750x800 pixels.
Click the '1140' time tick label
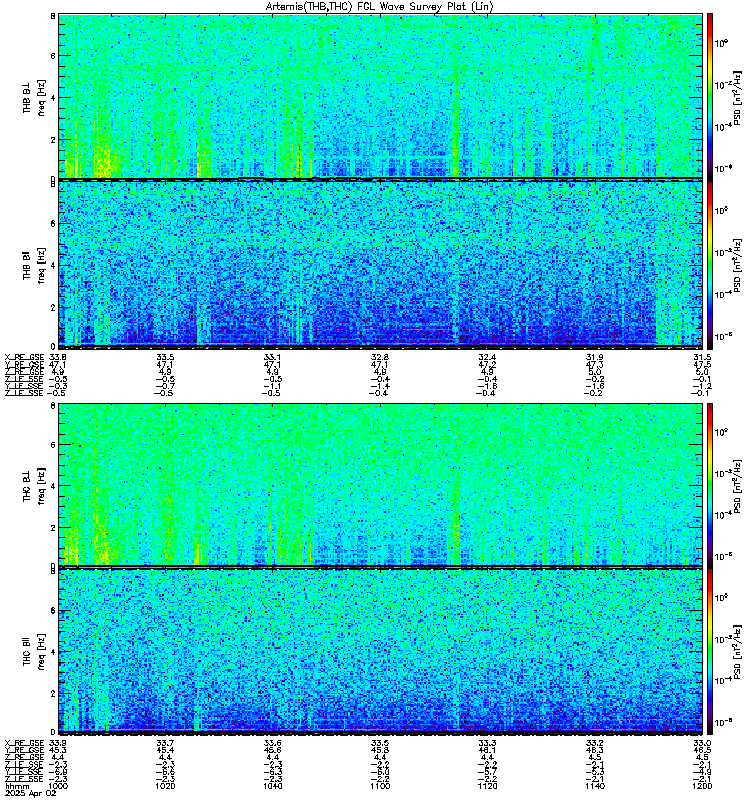[594, 786]
